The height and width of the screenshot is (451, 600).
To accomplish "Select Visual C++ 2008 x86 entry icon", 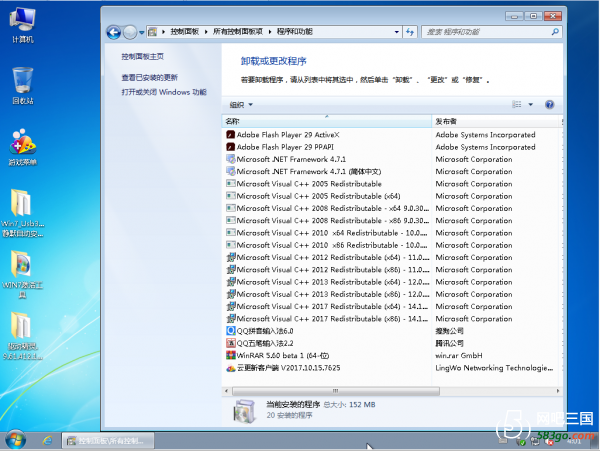I will point(230,220).
